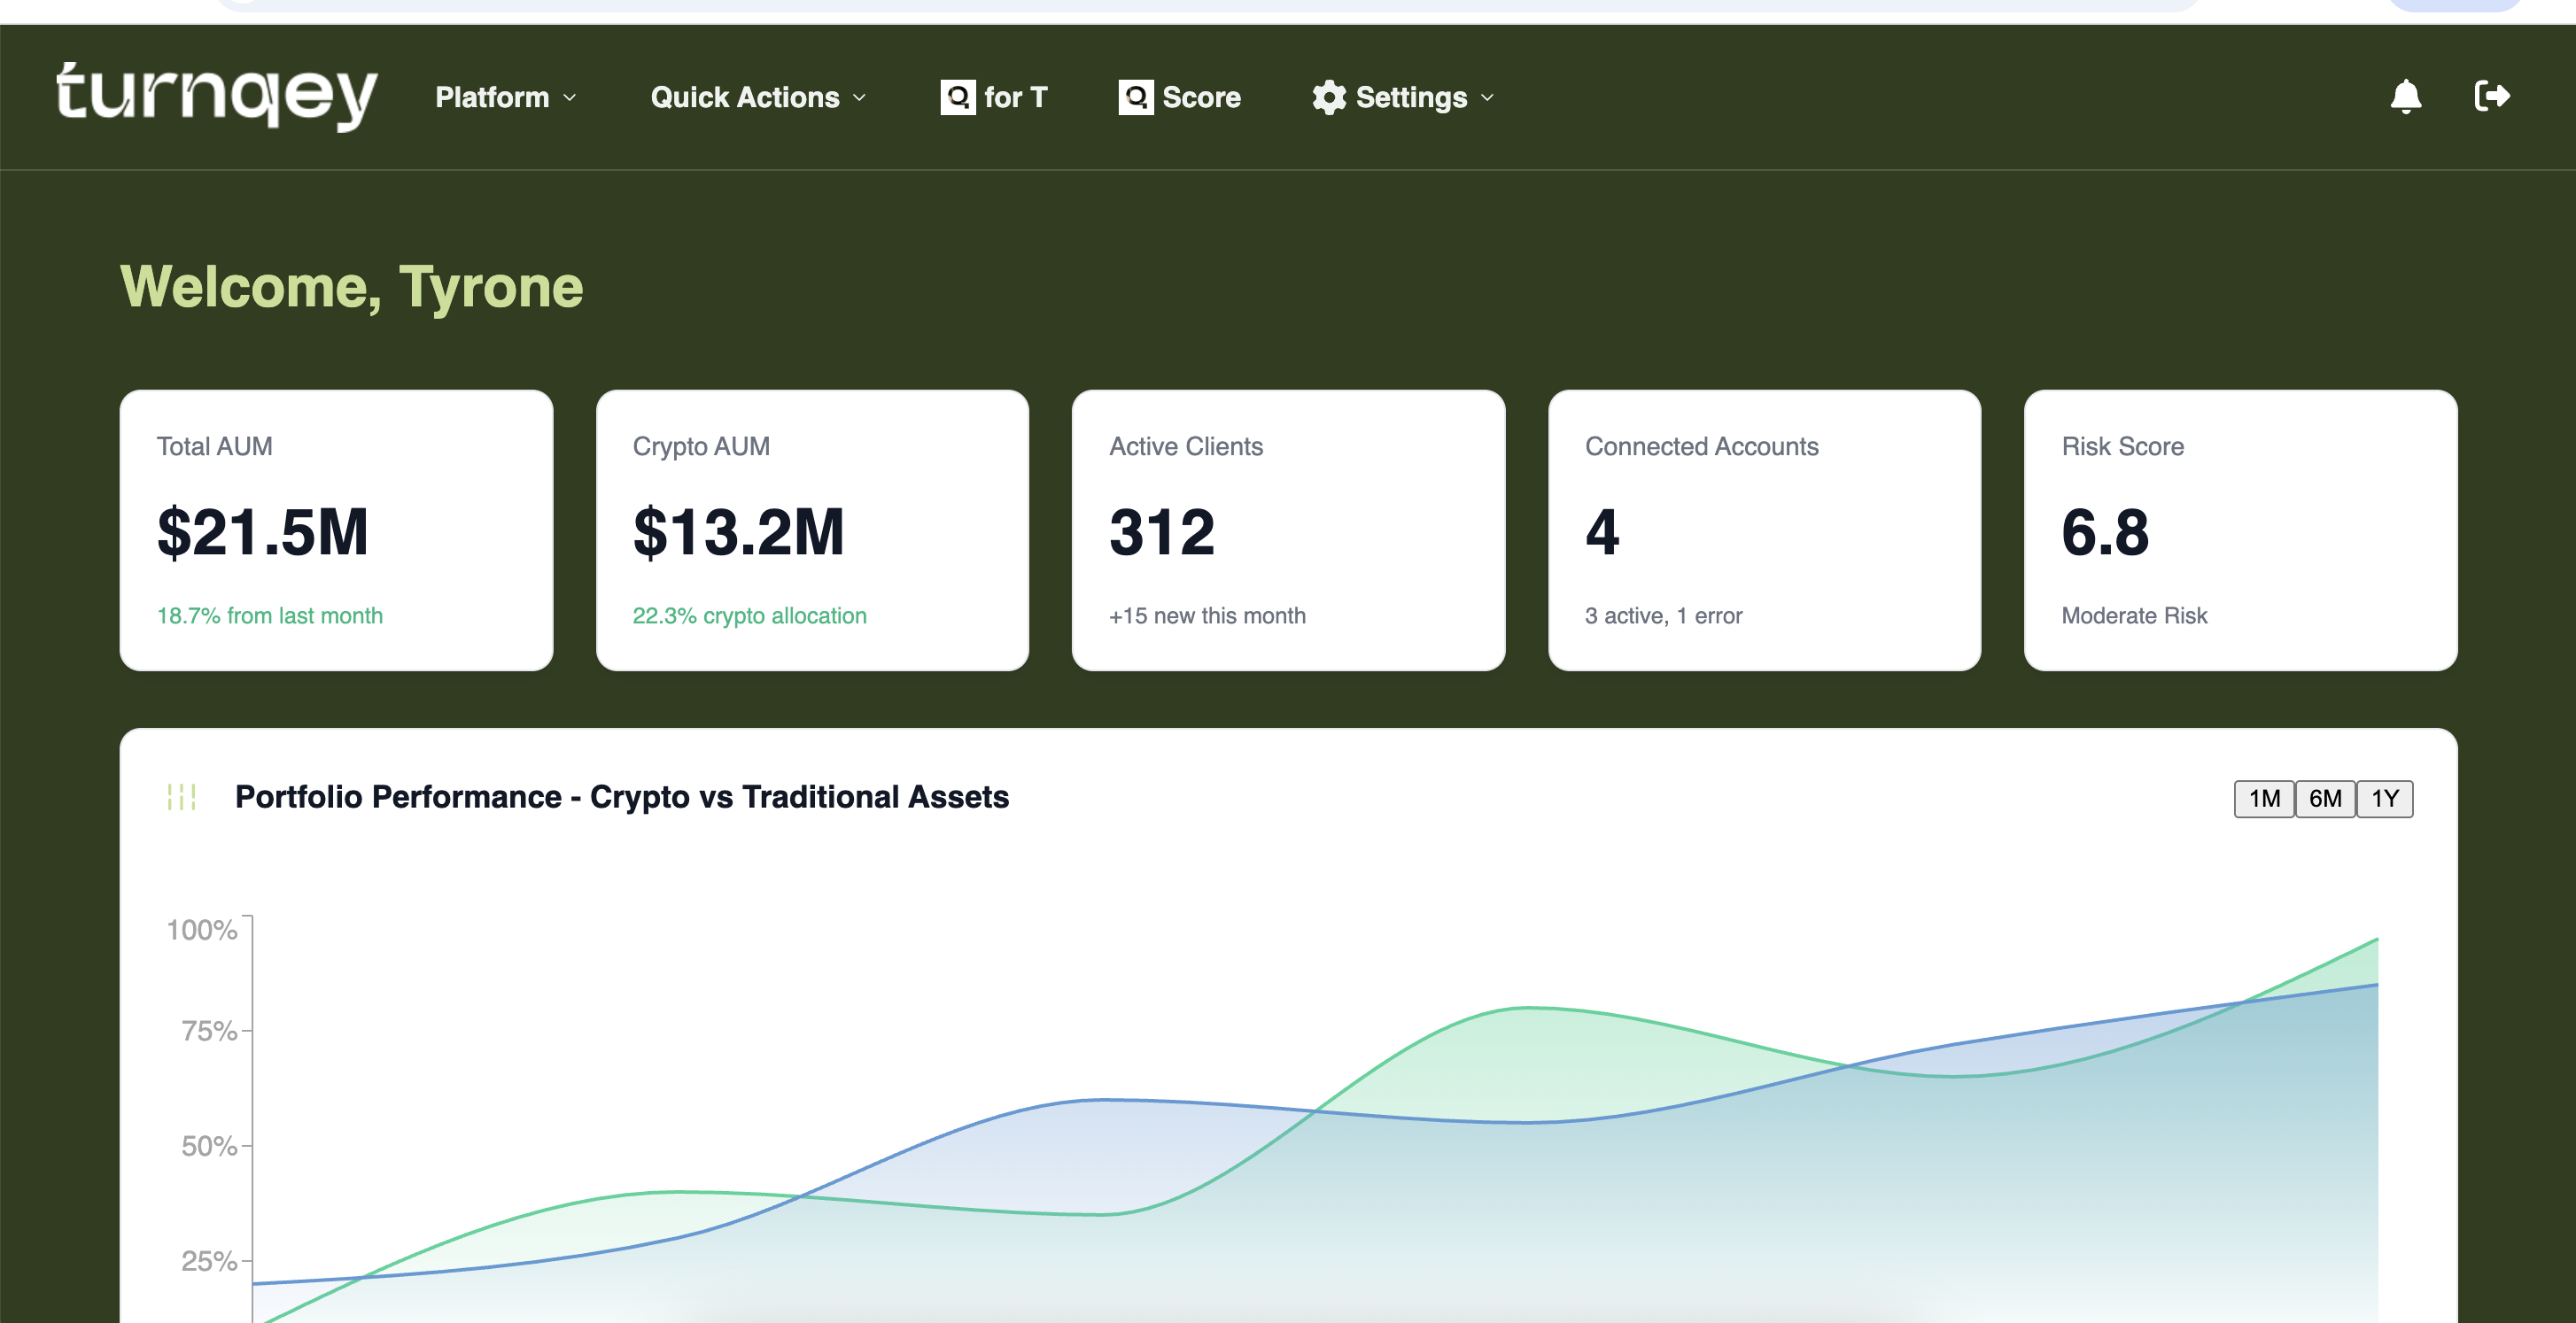Open the 'for T' nav item
Image resolution: width=2576 pixels, height=1323 pixels.
993,97
